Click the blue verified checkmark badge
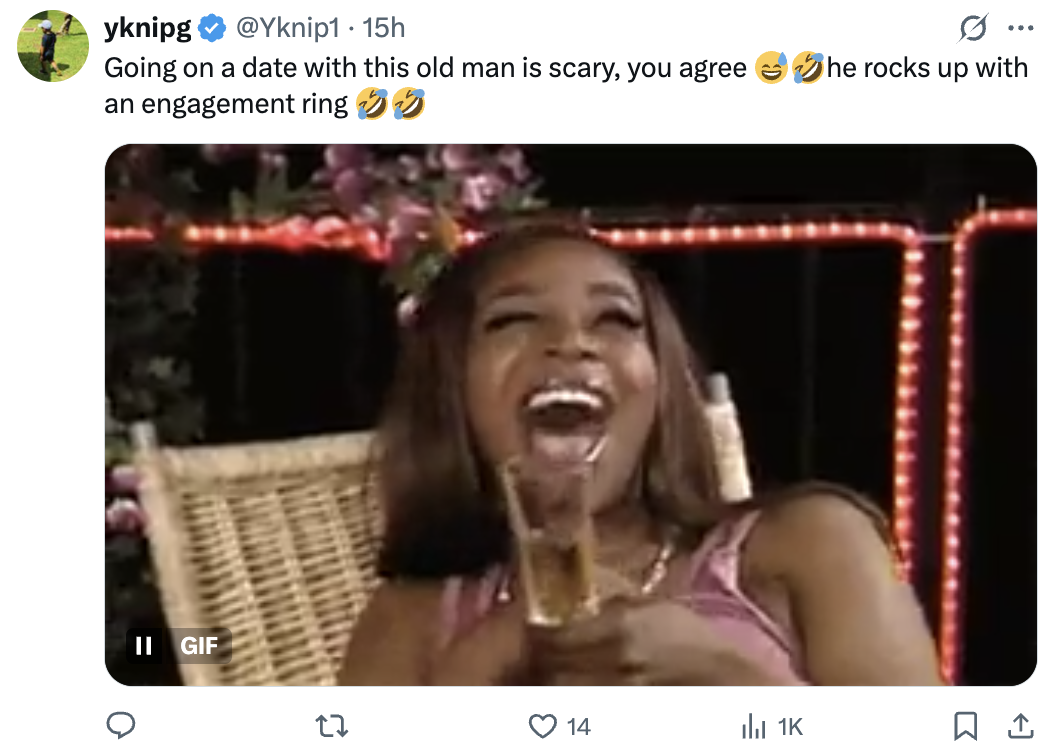 pyautogui.click(x=211, y=28)
